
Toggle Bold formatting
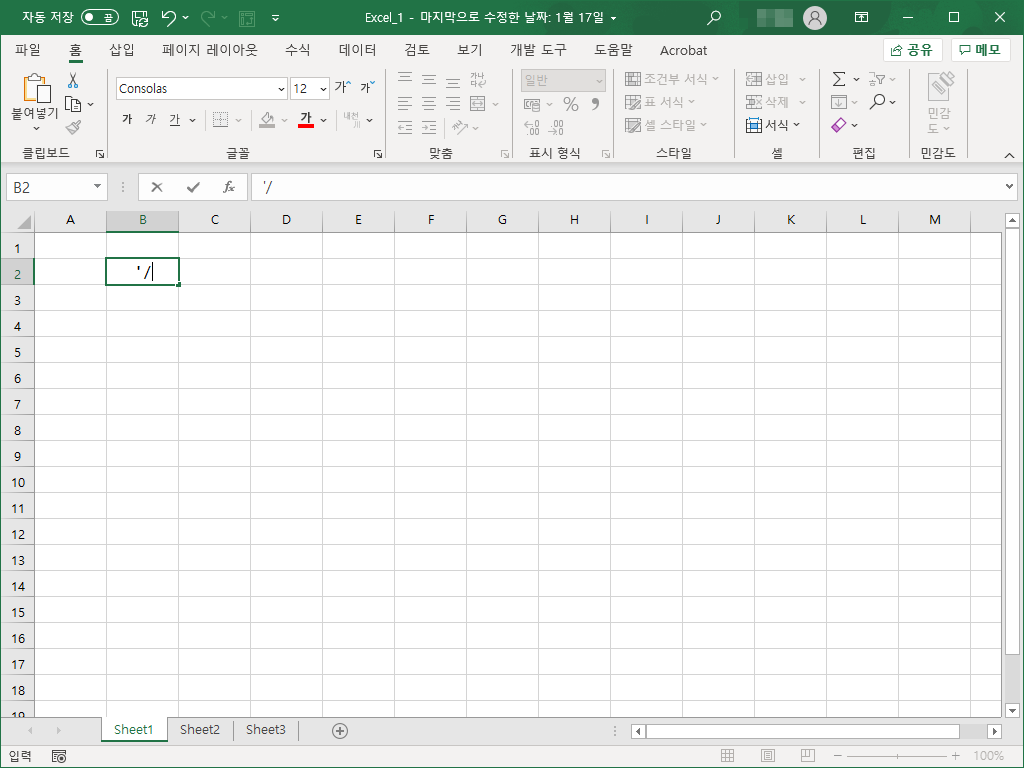[x=127, y=119]
